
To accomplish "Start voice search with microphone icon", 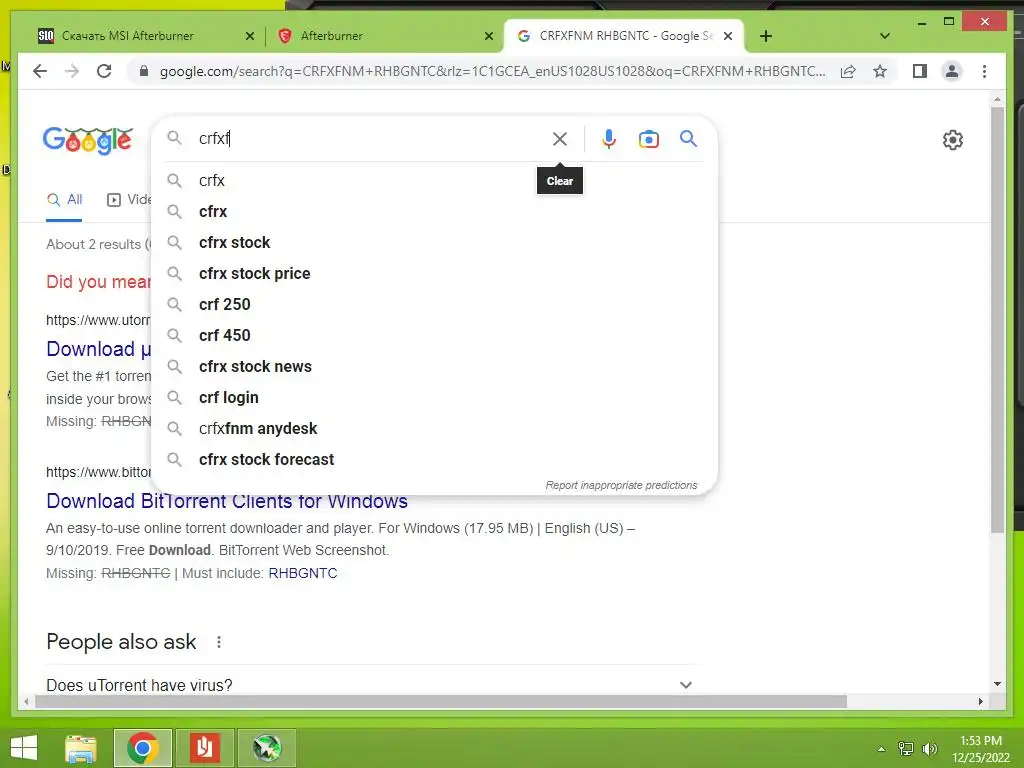I will pos(609,139).
